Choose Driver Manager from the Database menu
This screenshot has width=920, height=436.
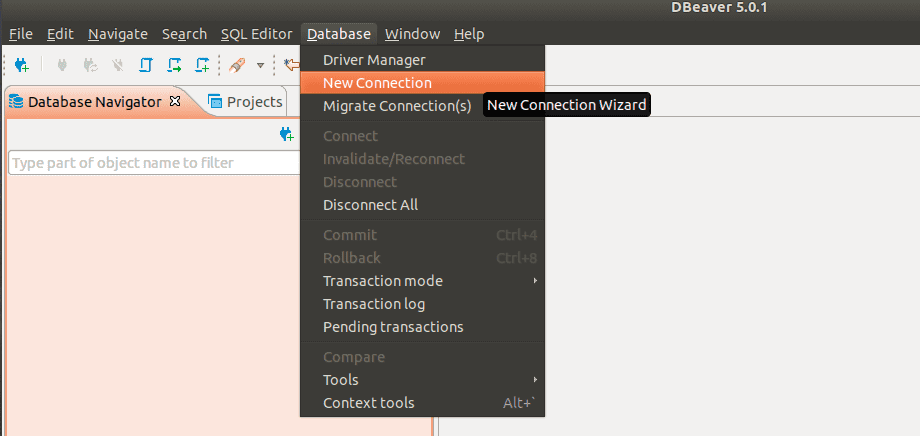pyautogui.click(x=422, y=60)
